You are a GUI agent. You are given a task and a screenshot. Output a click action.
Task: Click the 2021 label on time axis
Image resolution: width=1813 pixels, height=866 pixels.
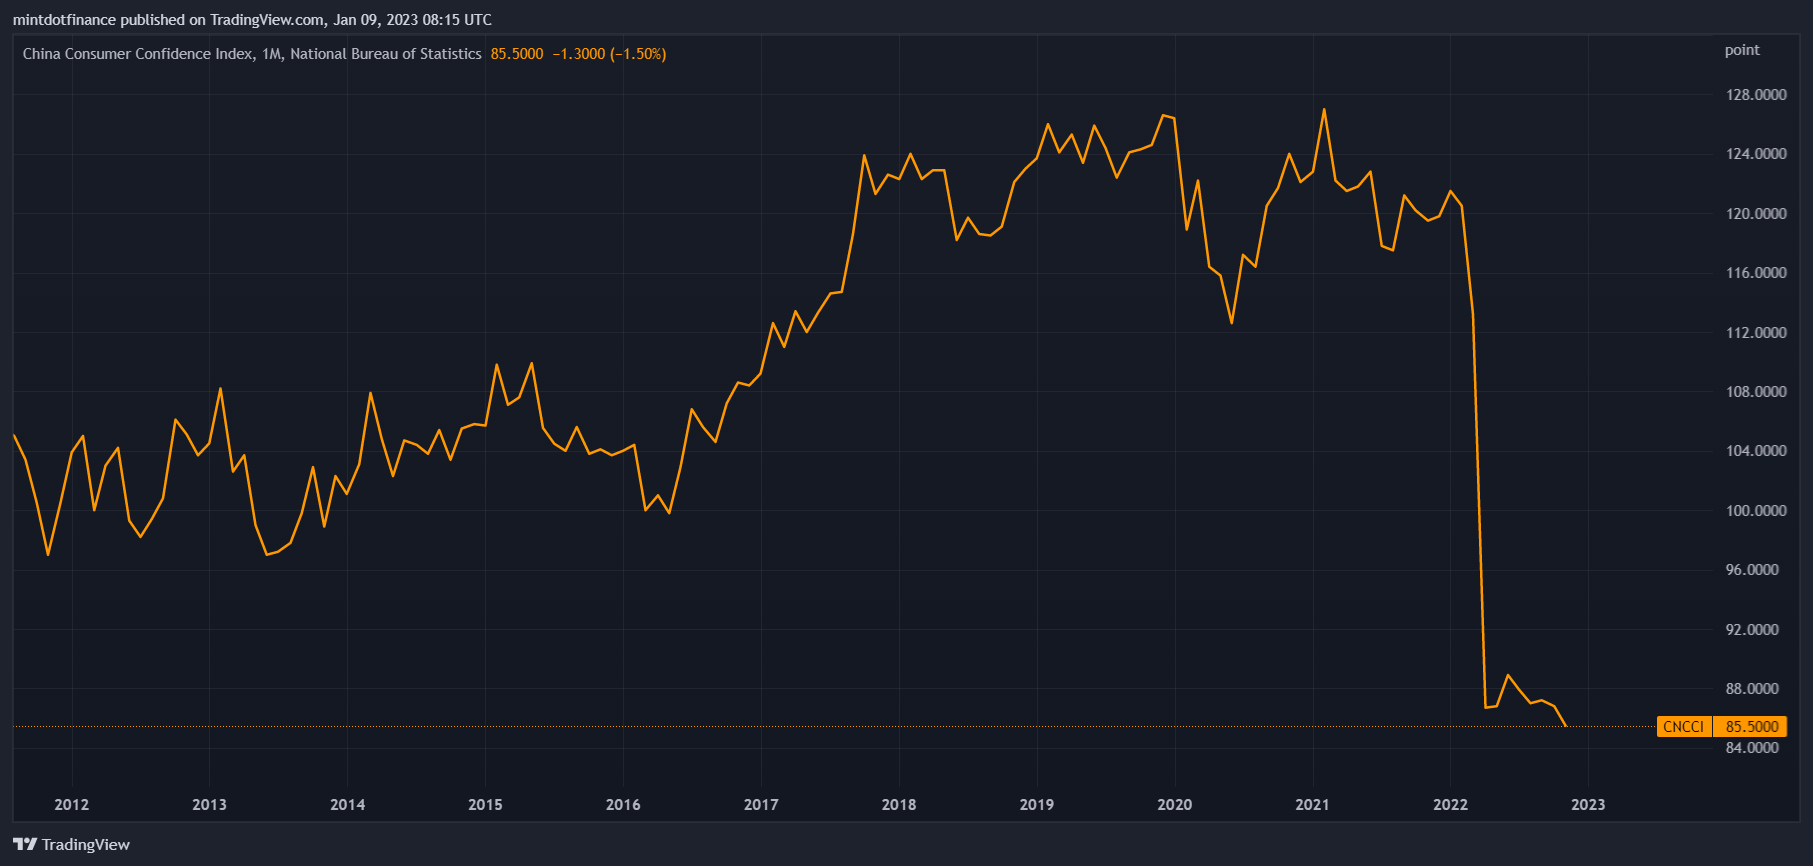click(x=1313, y=805)
